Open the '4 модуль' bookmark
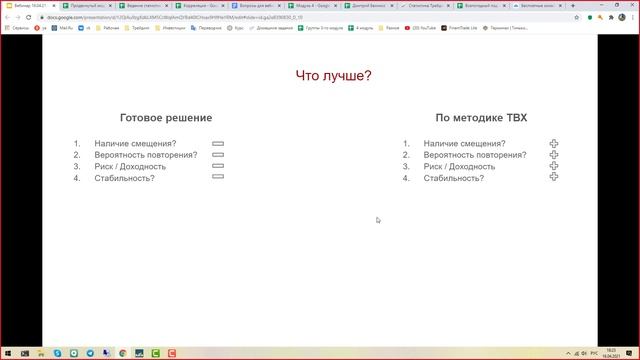This screenshot has height=360, width=640. coord(361,28)
